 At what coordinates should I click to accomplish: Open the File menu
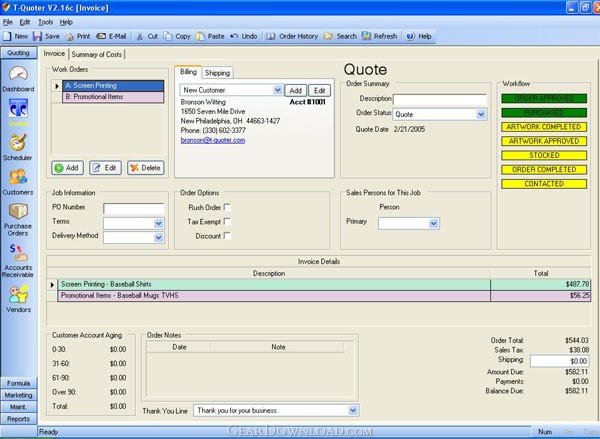coord(8,22)
